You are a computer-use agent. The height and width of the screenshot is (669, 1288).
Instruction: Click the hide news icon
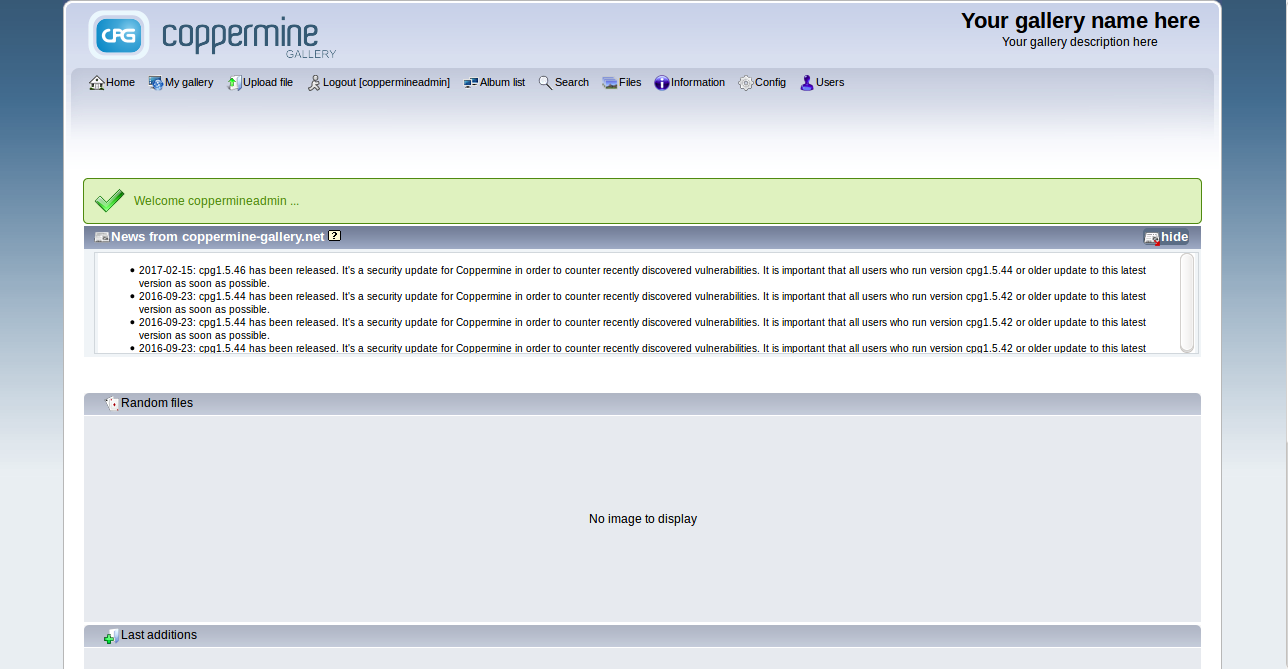point(1152,238)
